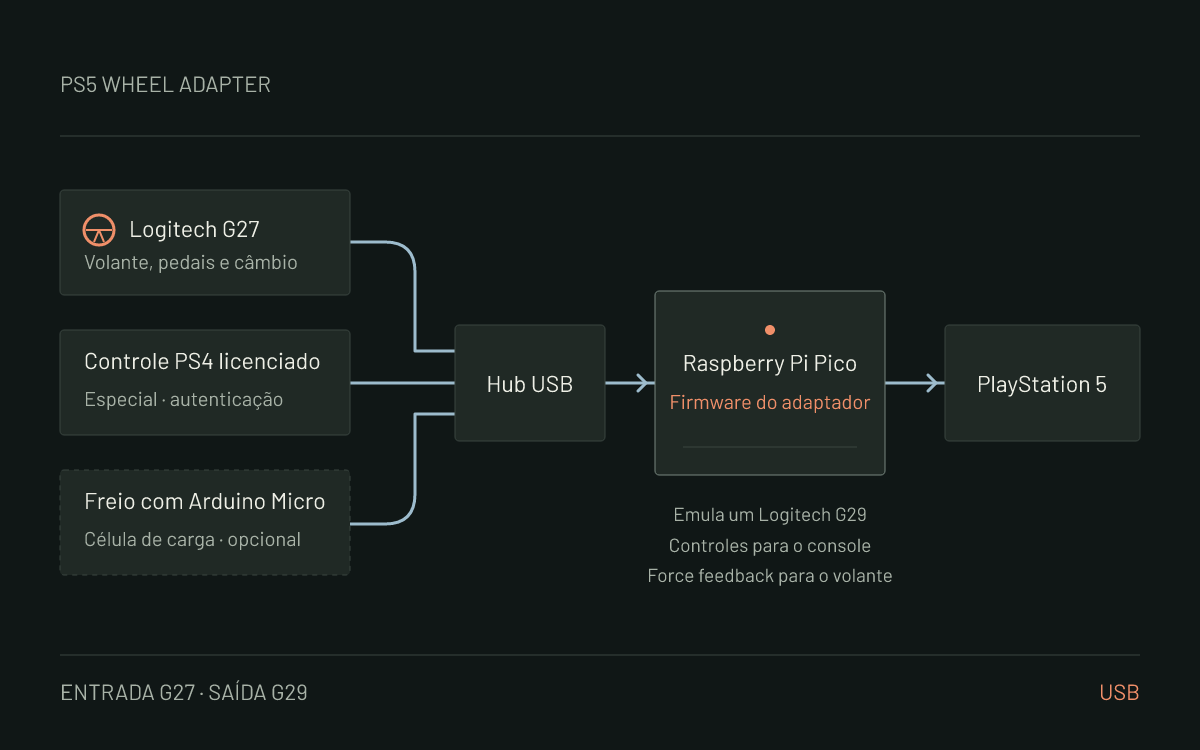Click the orange dot above Raspberry Pi Pico
The height and width of the screenshot is (750, 1200).
pyautogui.click(x=770, y=330)
